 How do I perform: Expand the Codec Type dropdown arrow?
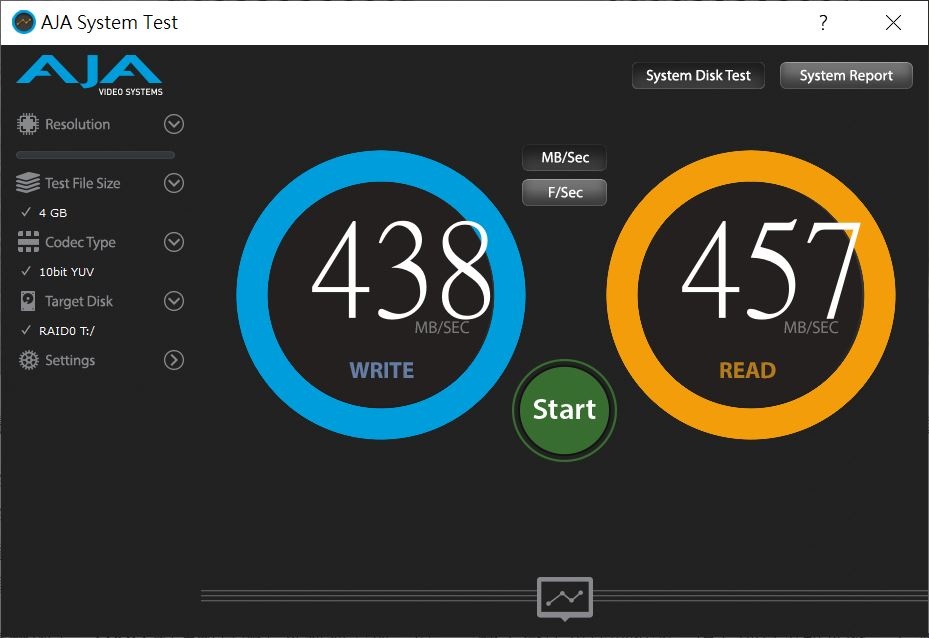(174, 242)
